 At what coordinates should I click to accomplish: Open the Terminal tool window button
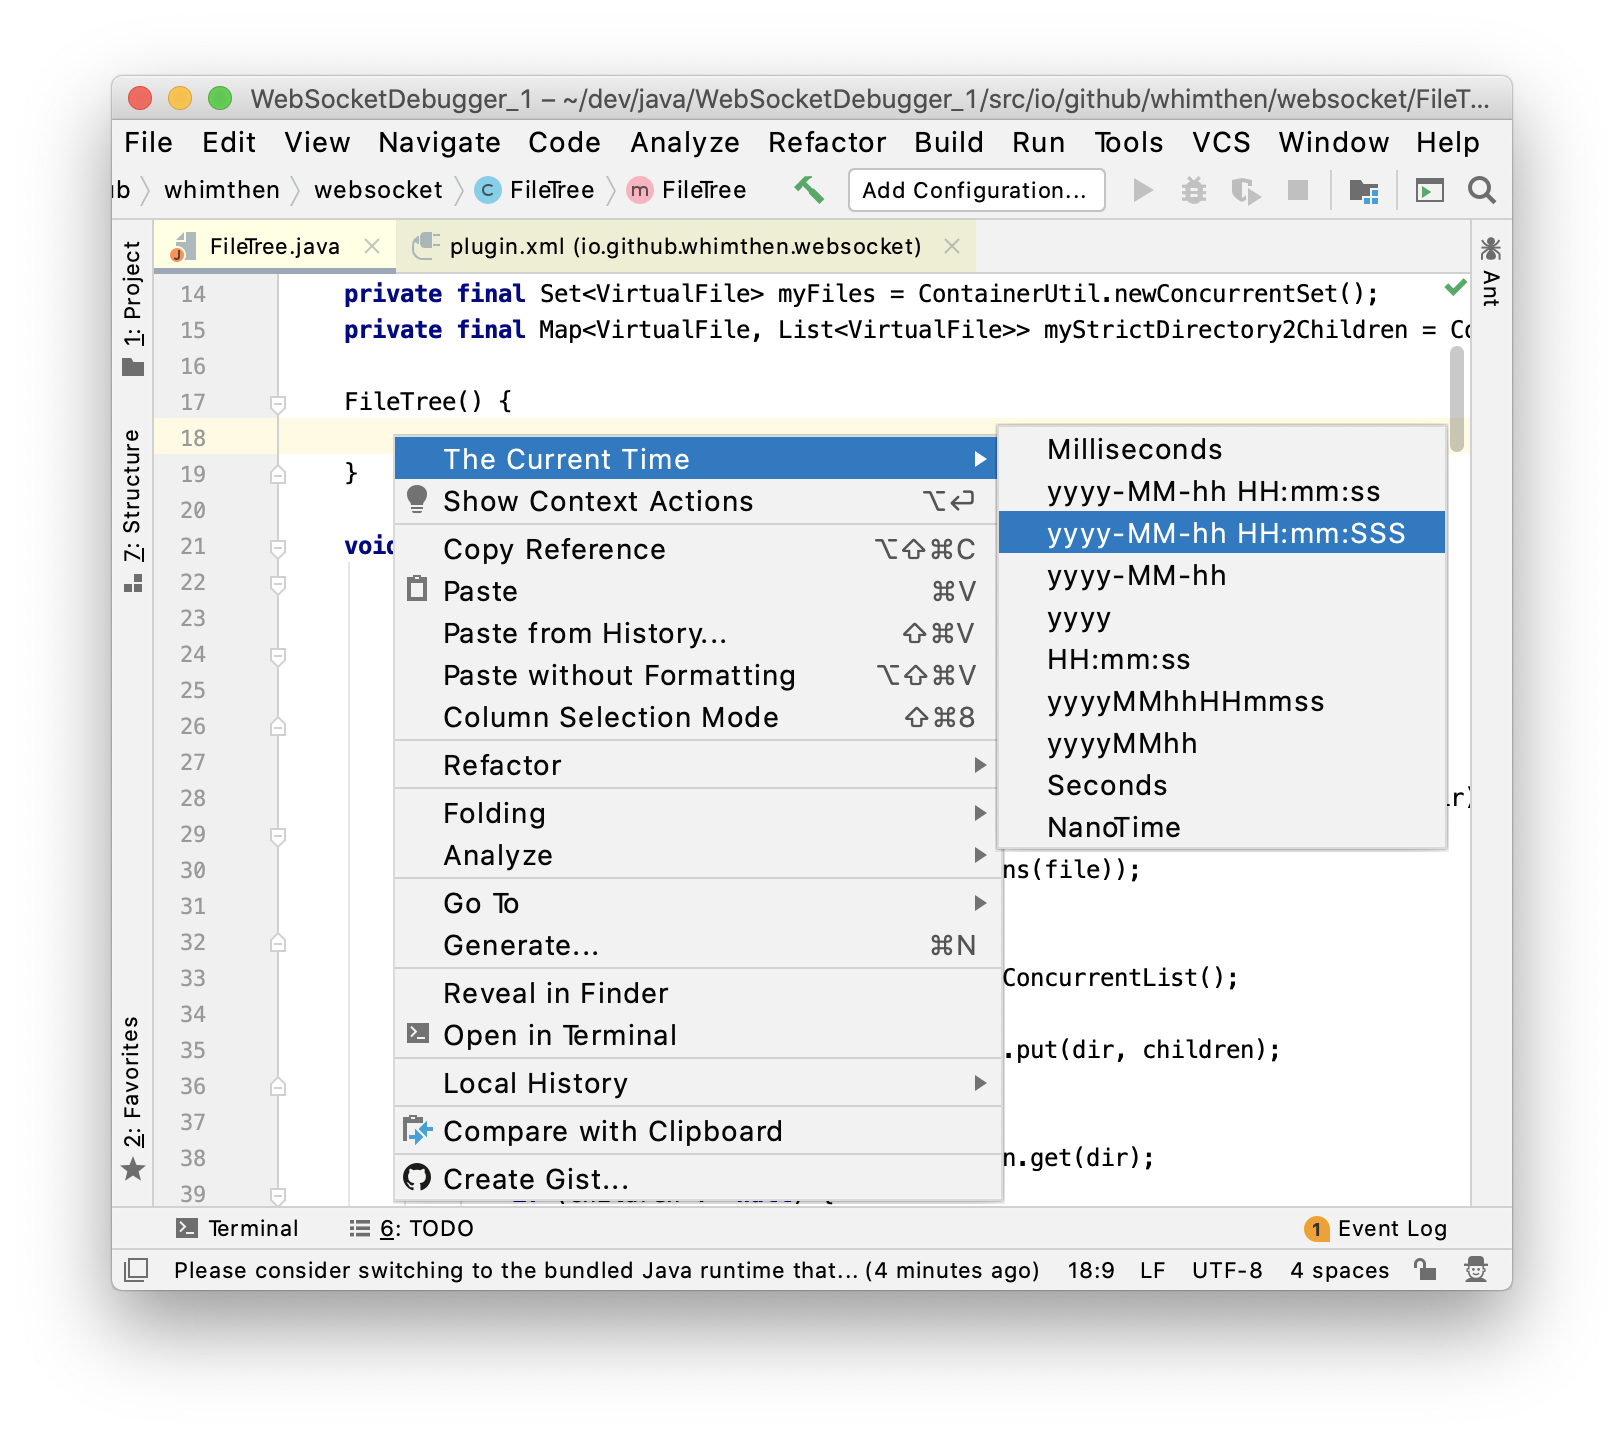tap(238, 1228)
